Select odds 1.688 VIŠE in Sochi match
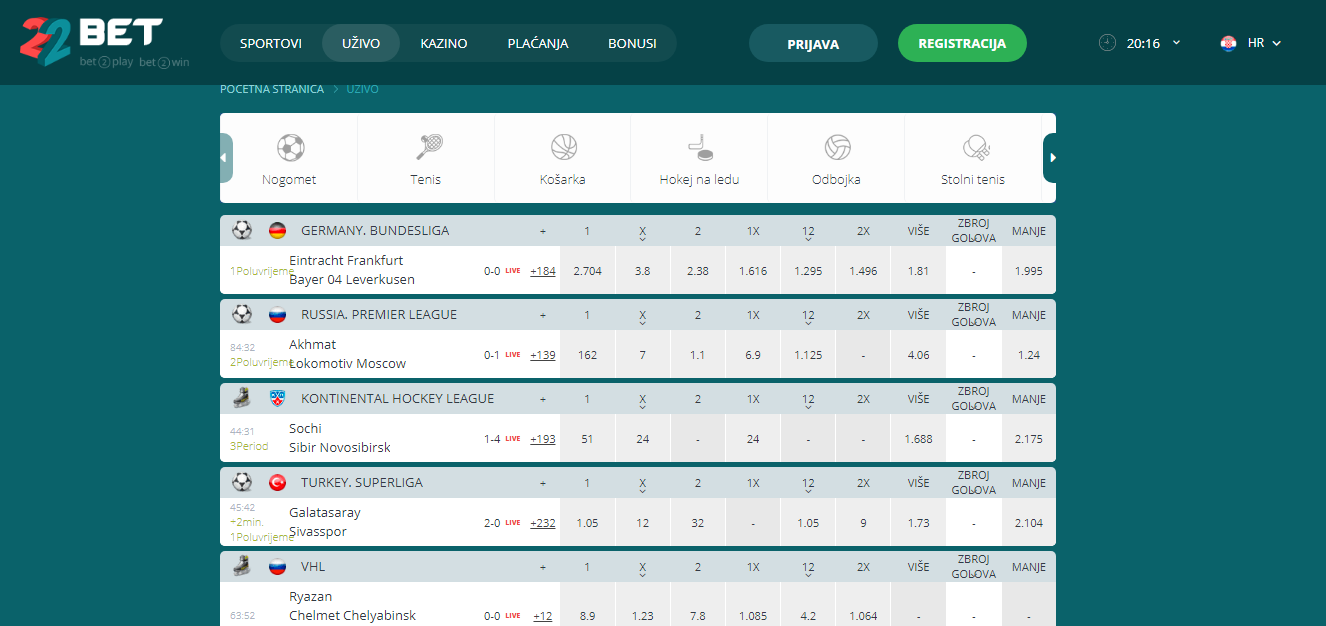This screenshot has width=1326, height=626. tap(918, 439)
